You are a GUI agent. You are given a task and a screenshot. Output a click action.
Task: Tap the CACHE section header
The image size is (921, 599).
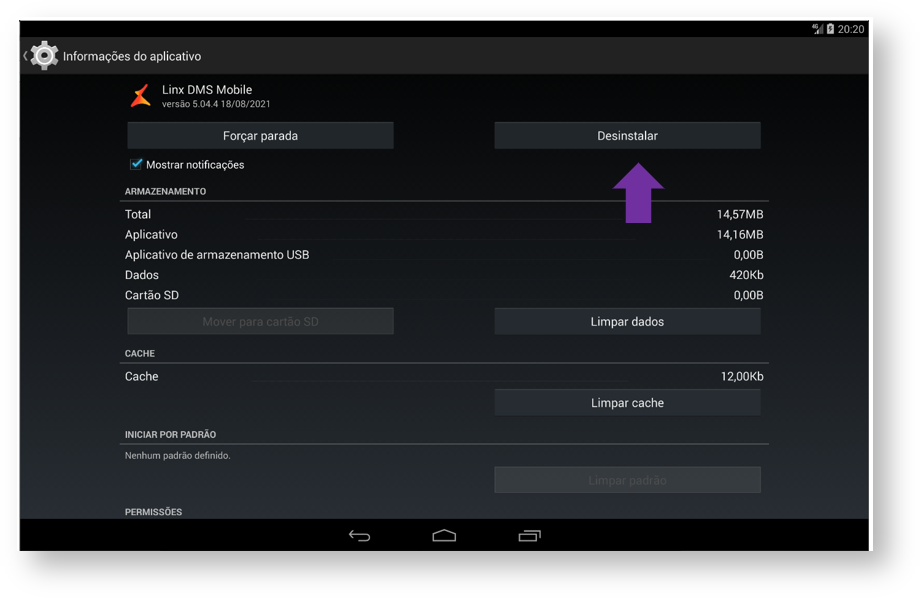pos(140,354)
